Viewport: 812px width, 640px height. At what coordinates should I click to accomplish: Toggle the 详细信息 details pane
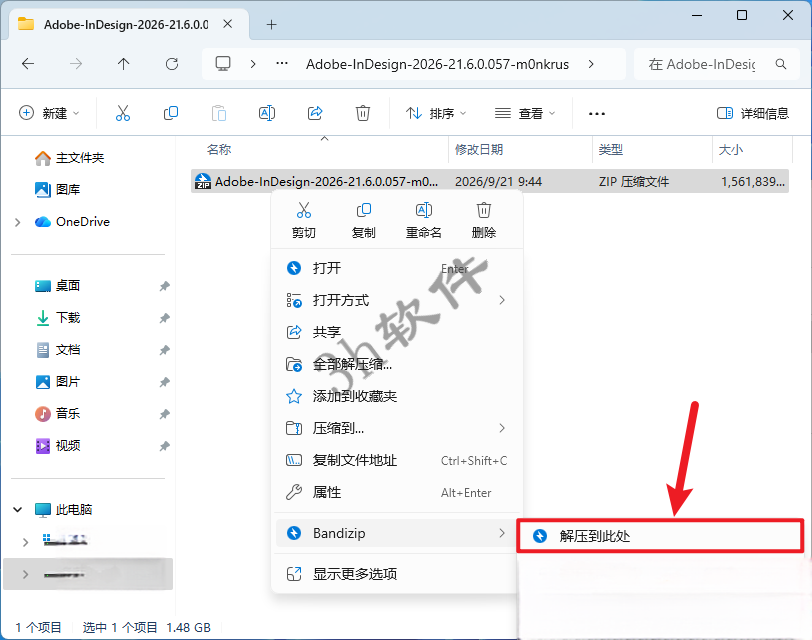click(753, 113)
